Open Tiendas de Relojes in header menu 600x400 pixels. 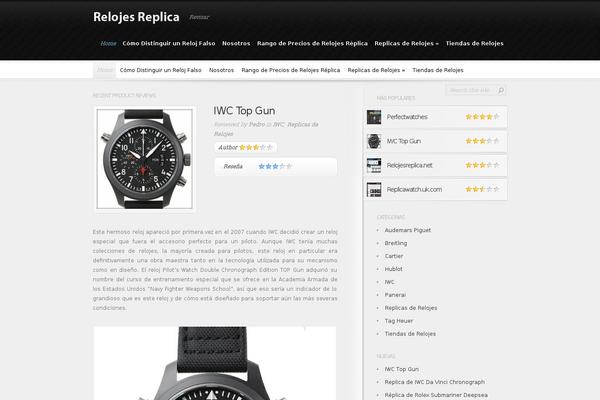pos(474,43)
